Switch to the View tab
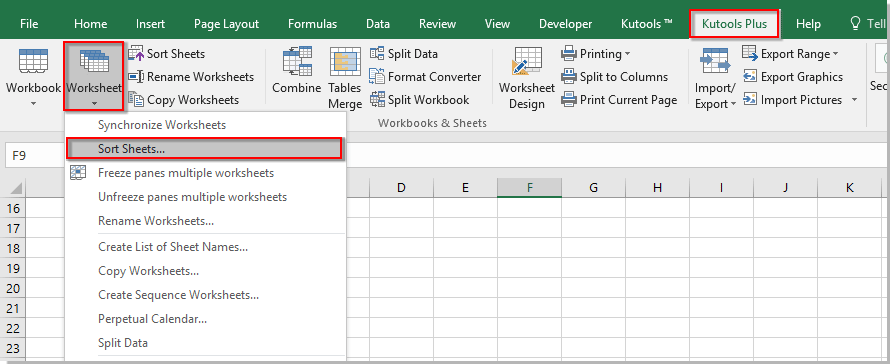Image resolution: width=890 pixels, height=364 pixels. [497, 24]
